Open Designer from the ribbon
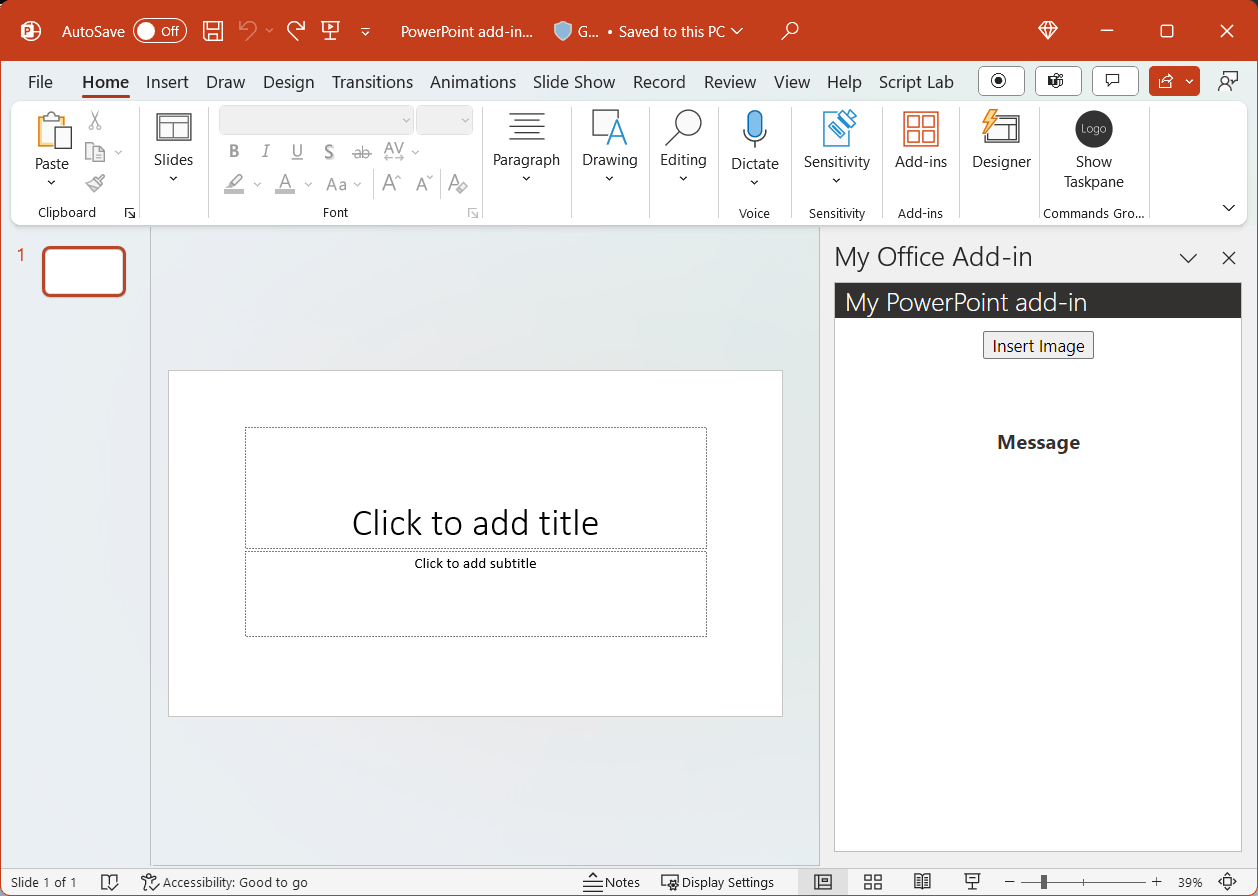1258x896 pixels. (x=1000, y=145)
